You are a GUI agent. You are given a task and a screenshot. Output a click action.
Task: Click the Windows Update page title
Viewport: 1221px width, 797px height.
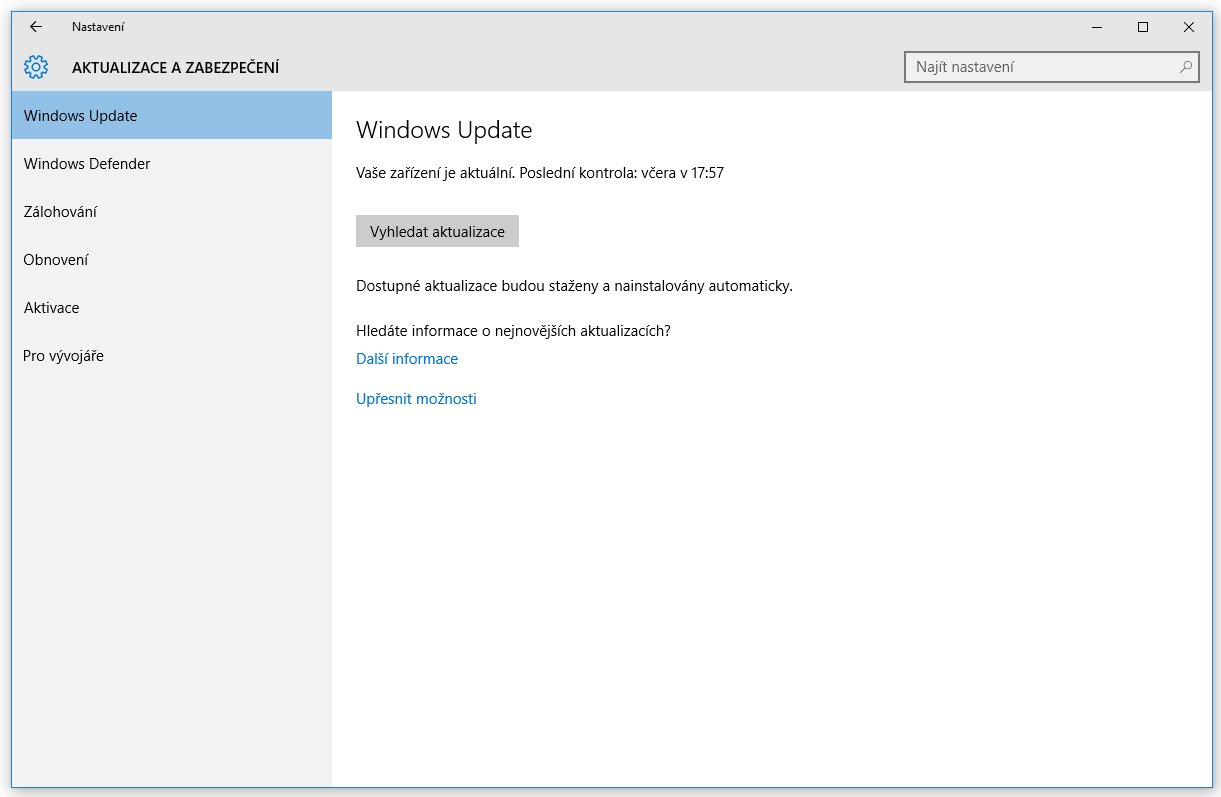(444, 129)
